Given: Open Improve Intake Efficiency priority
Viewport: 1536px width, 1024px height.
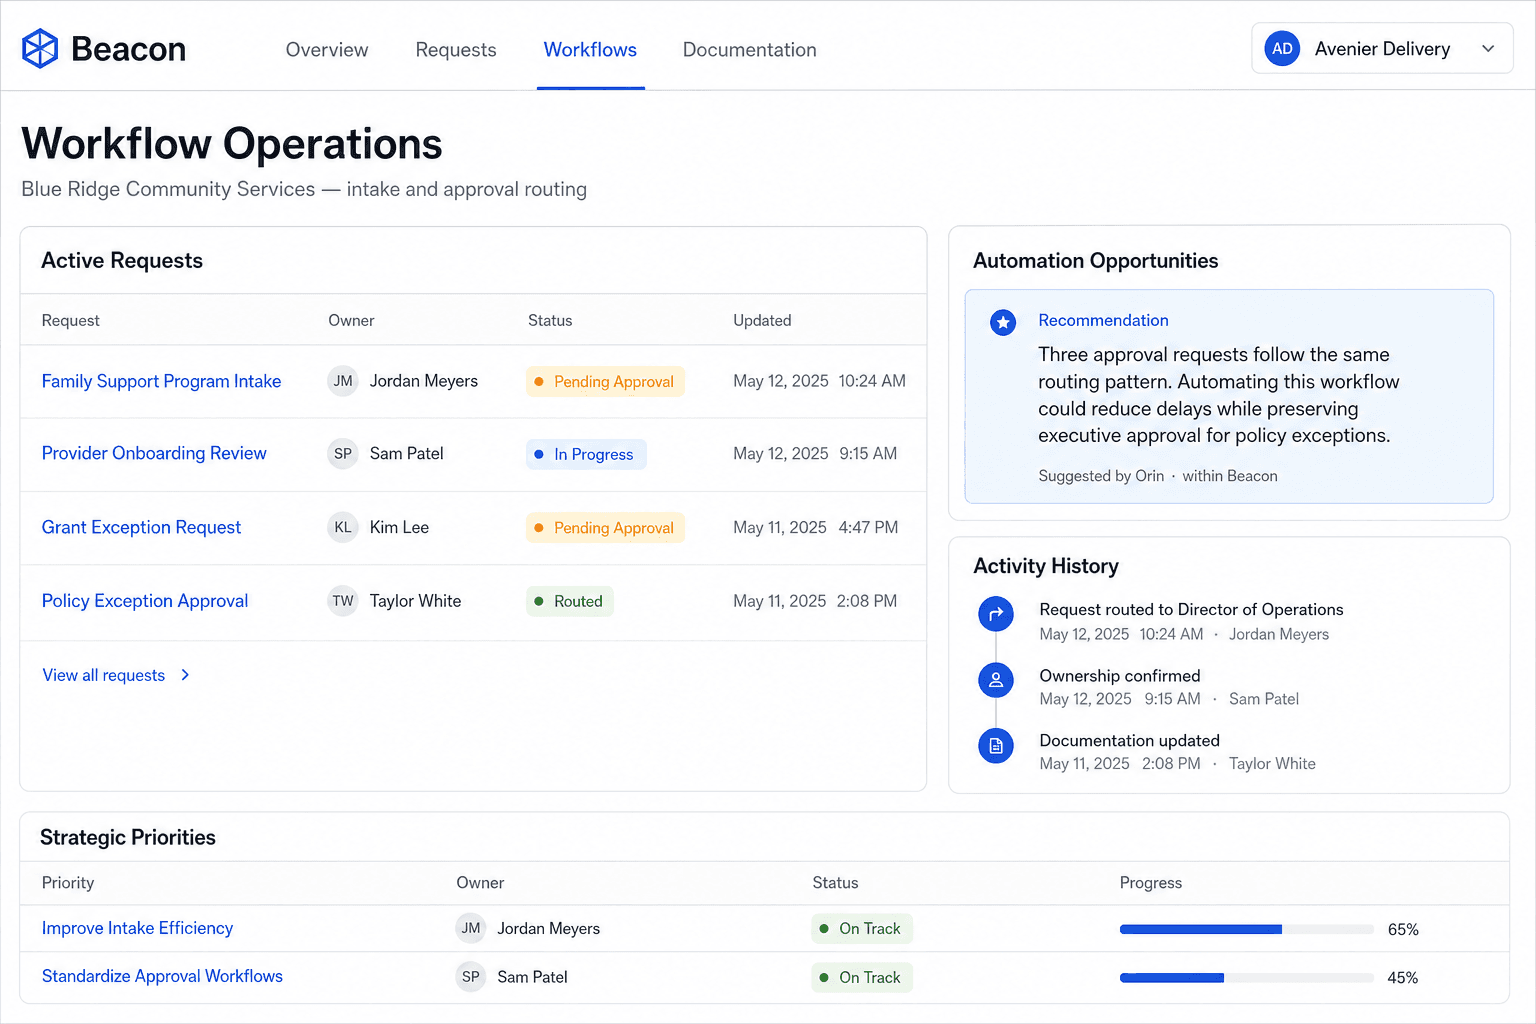Looking at the screenshot, I should point(137,928).
